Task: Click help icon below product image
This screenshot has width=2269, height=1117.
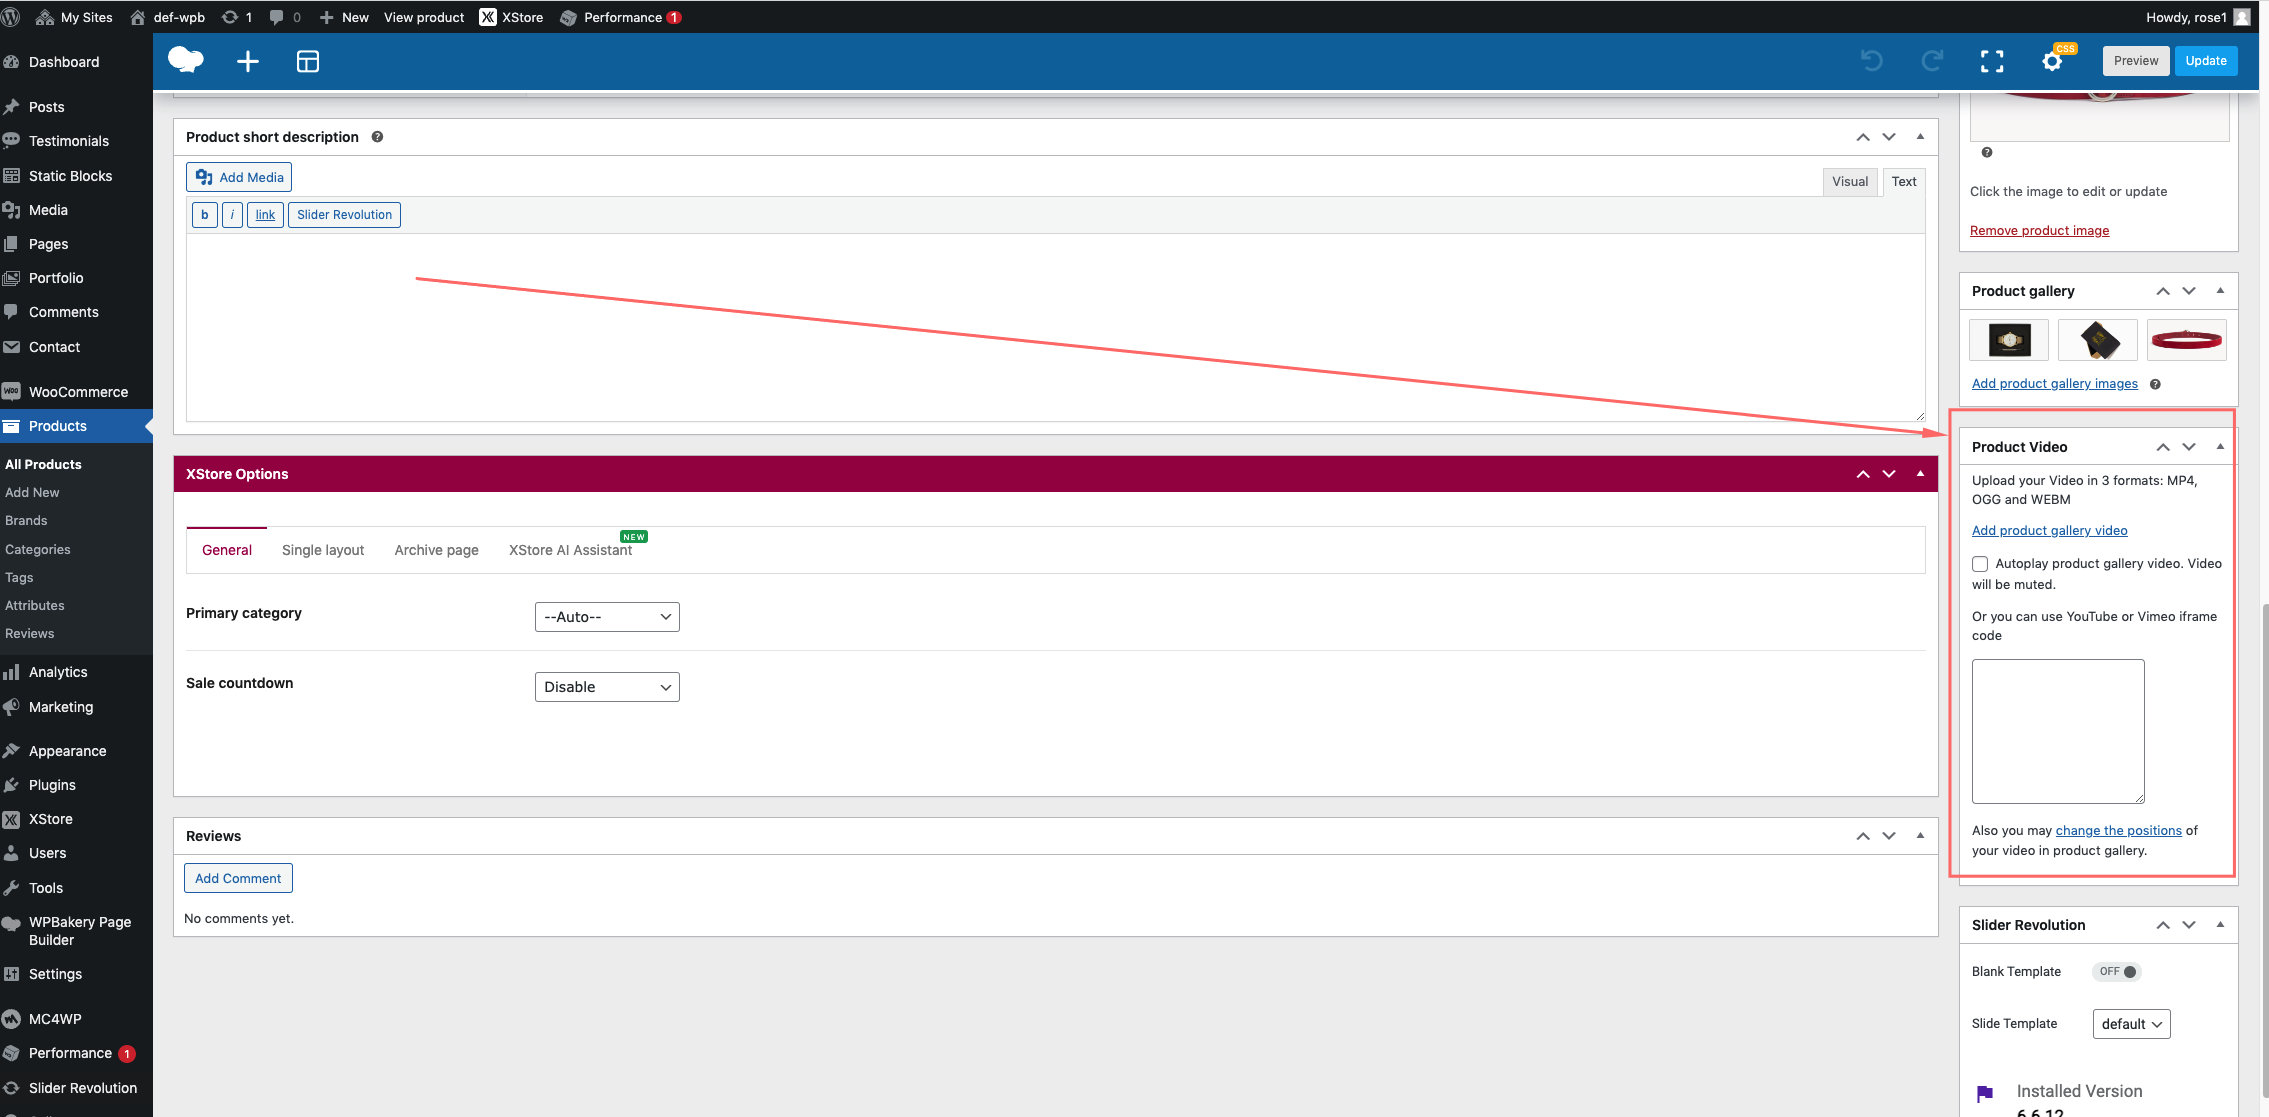Action: pyautogui.click(x=1987, y=152)
